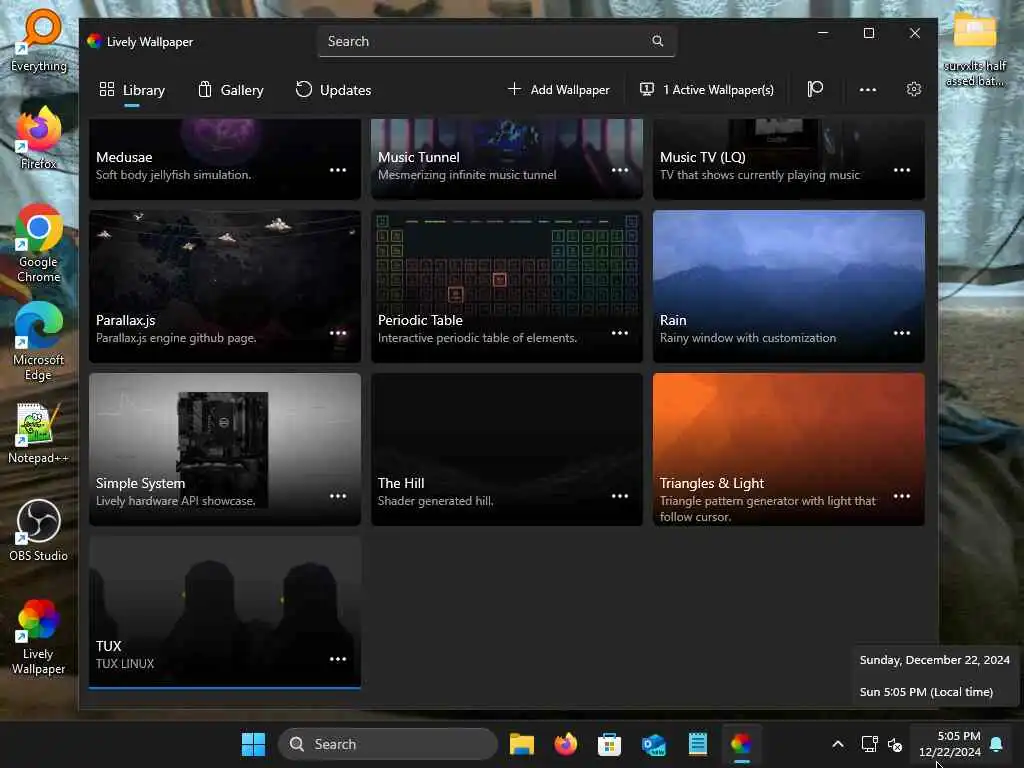Select the Simple System wallpaper thumbnail
Viewport: 1024px width, 768px height.
coord(225,449)
